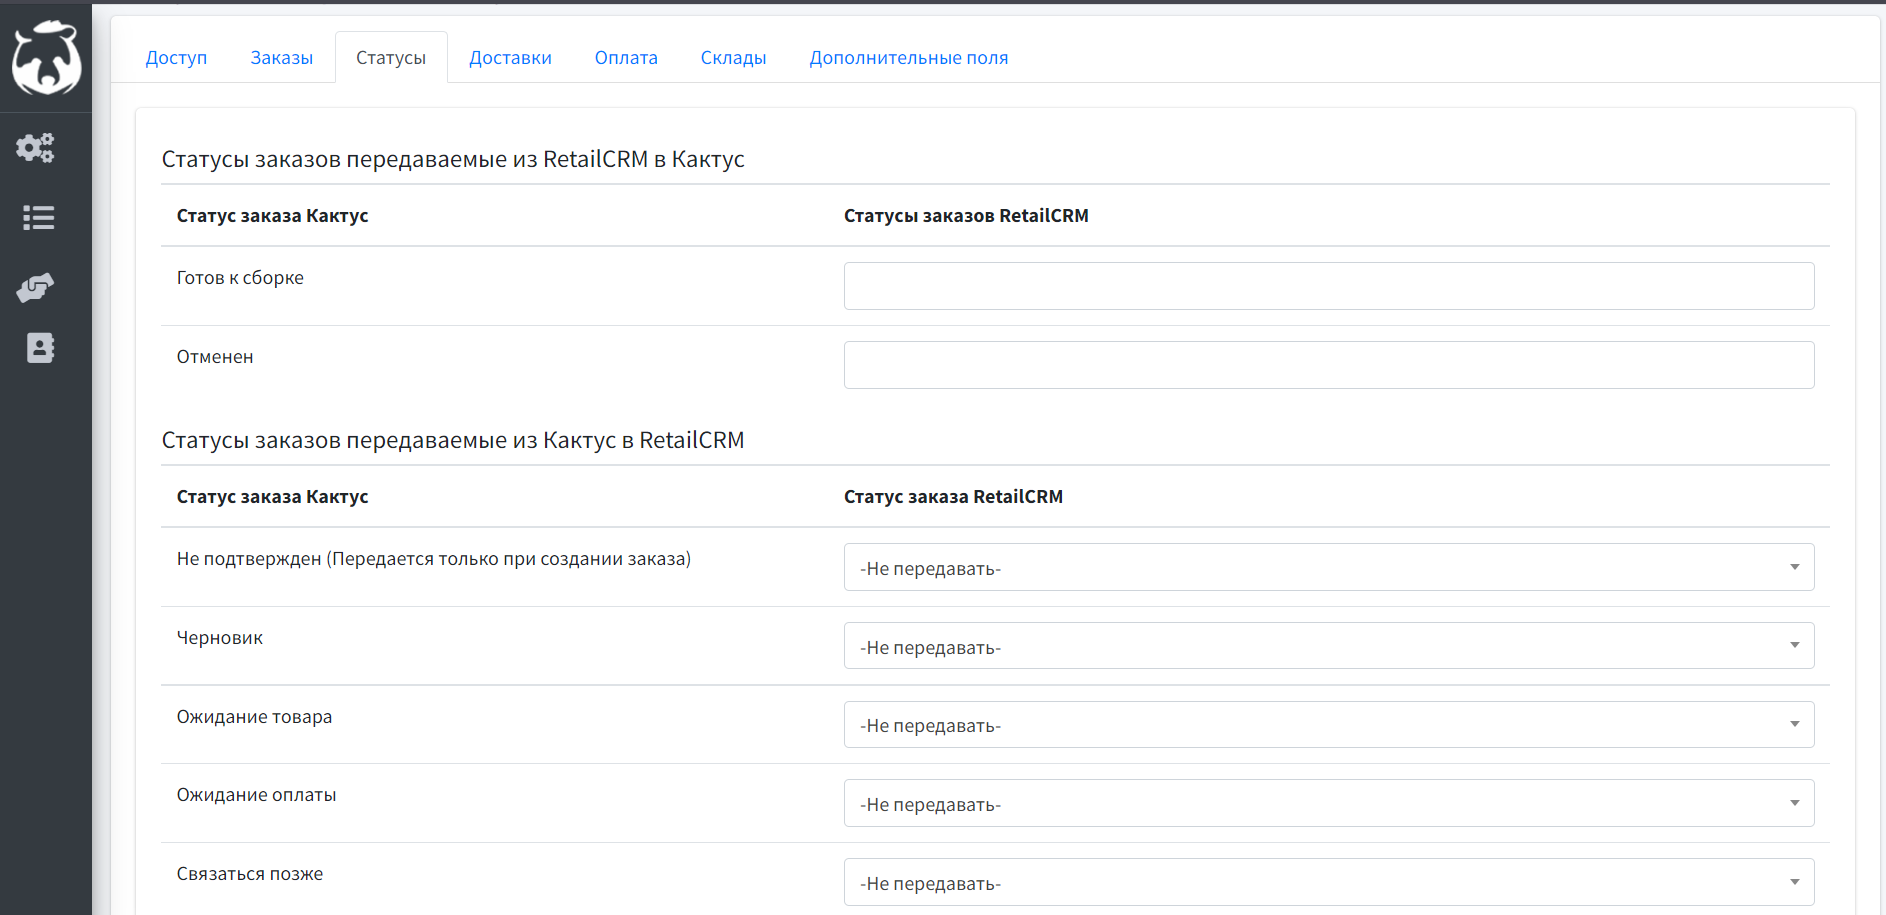Click the Ожидание товара label
Viewport: 1886px width, 915px height.
pyautogui.click(x=254, y=717)
